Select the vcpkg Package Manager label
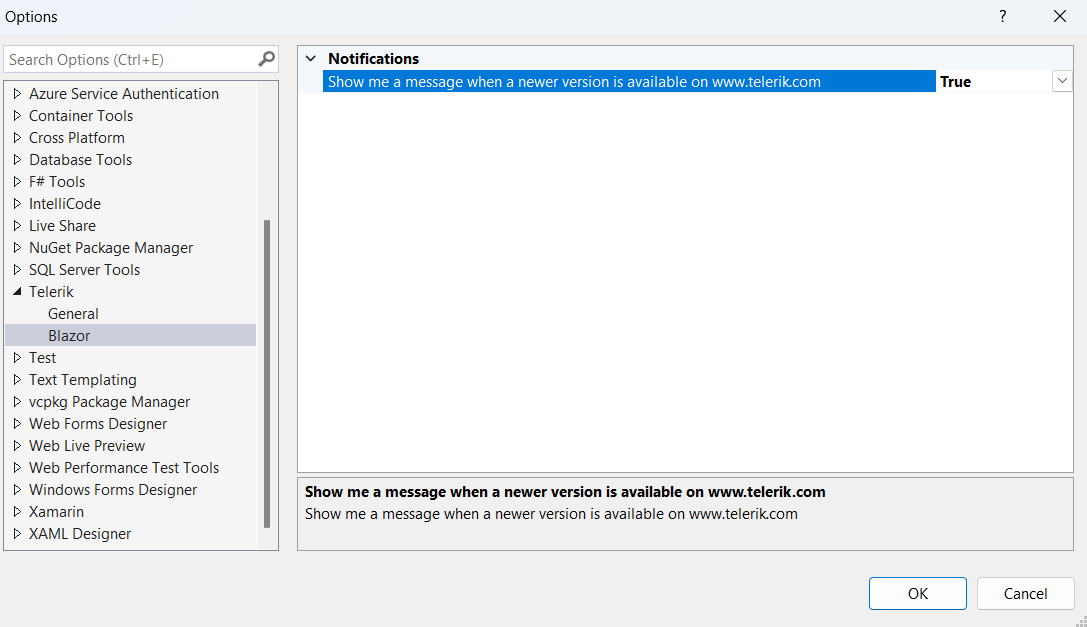Image resolution: width=1087 pixels, height=627 pixels. (109, 402)
